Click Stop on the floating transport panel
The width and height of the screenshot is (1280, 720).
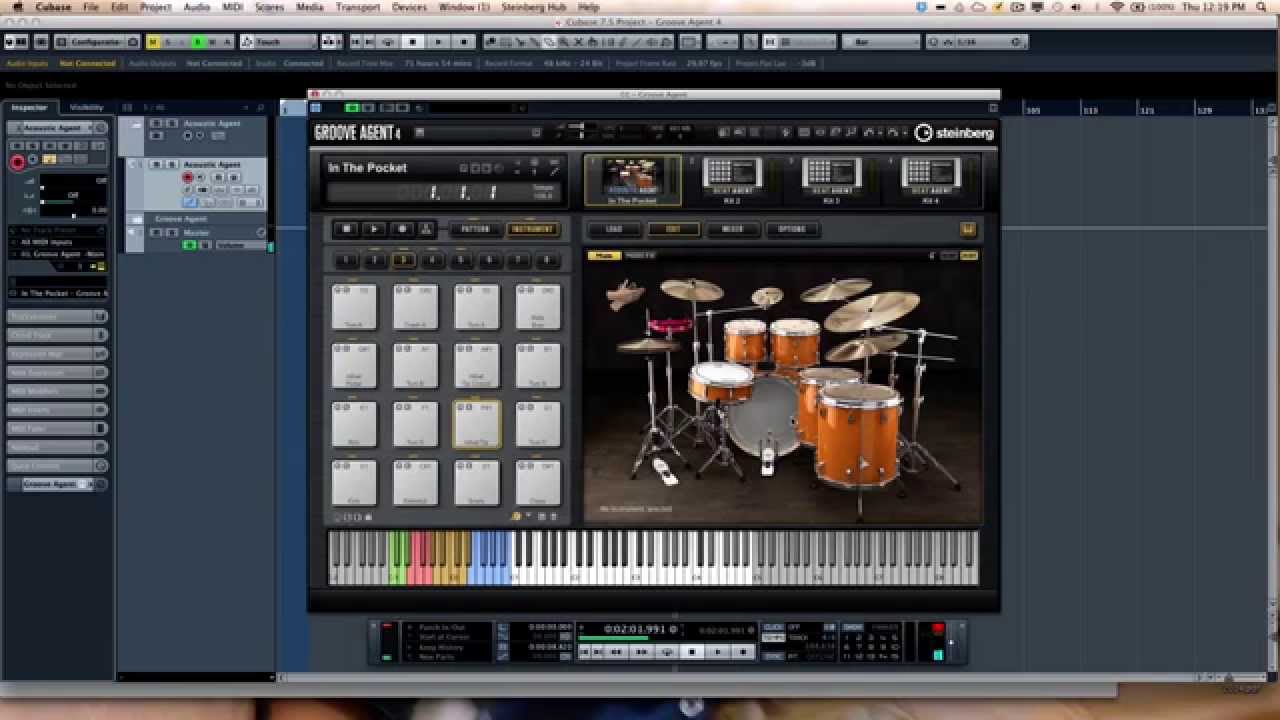click(692, 651)
